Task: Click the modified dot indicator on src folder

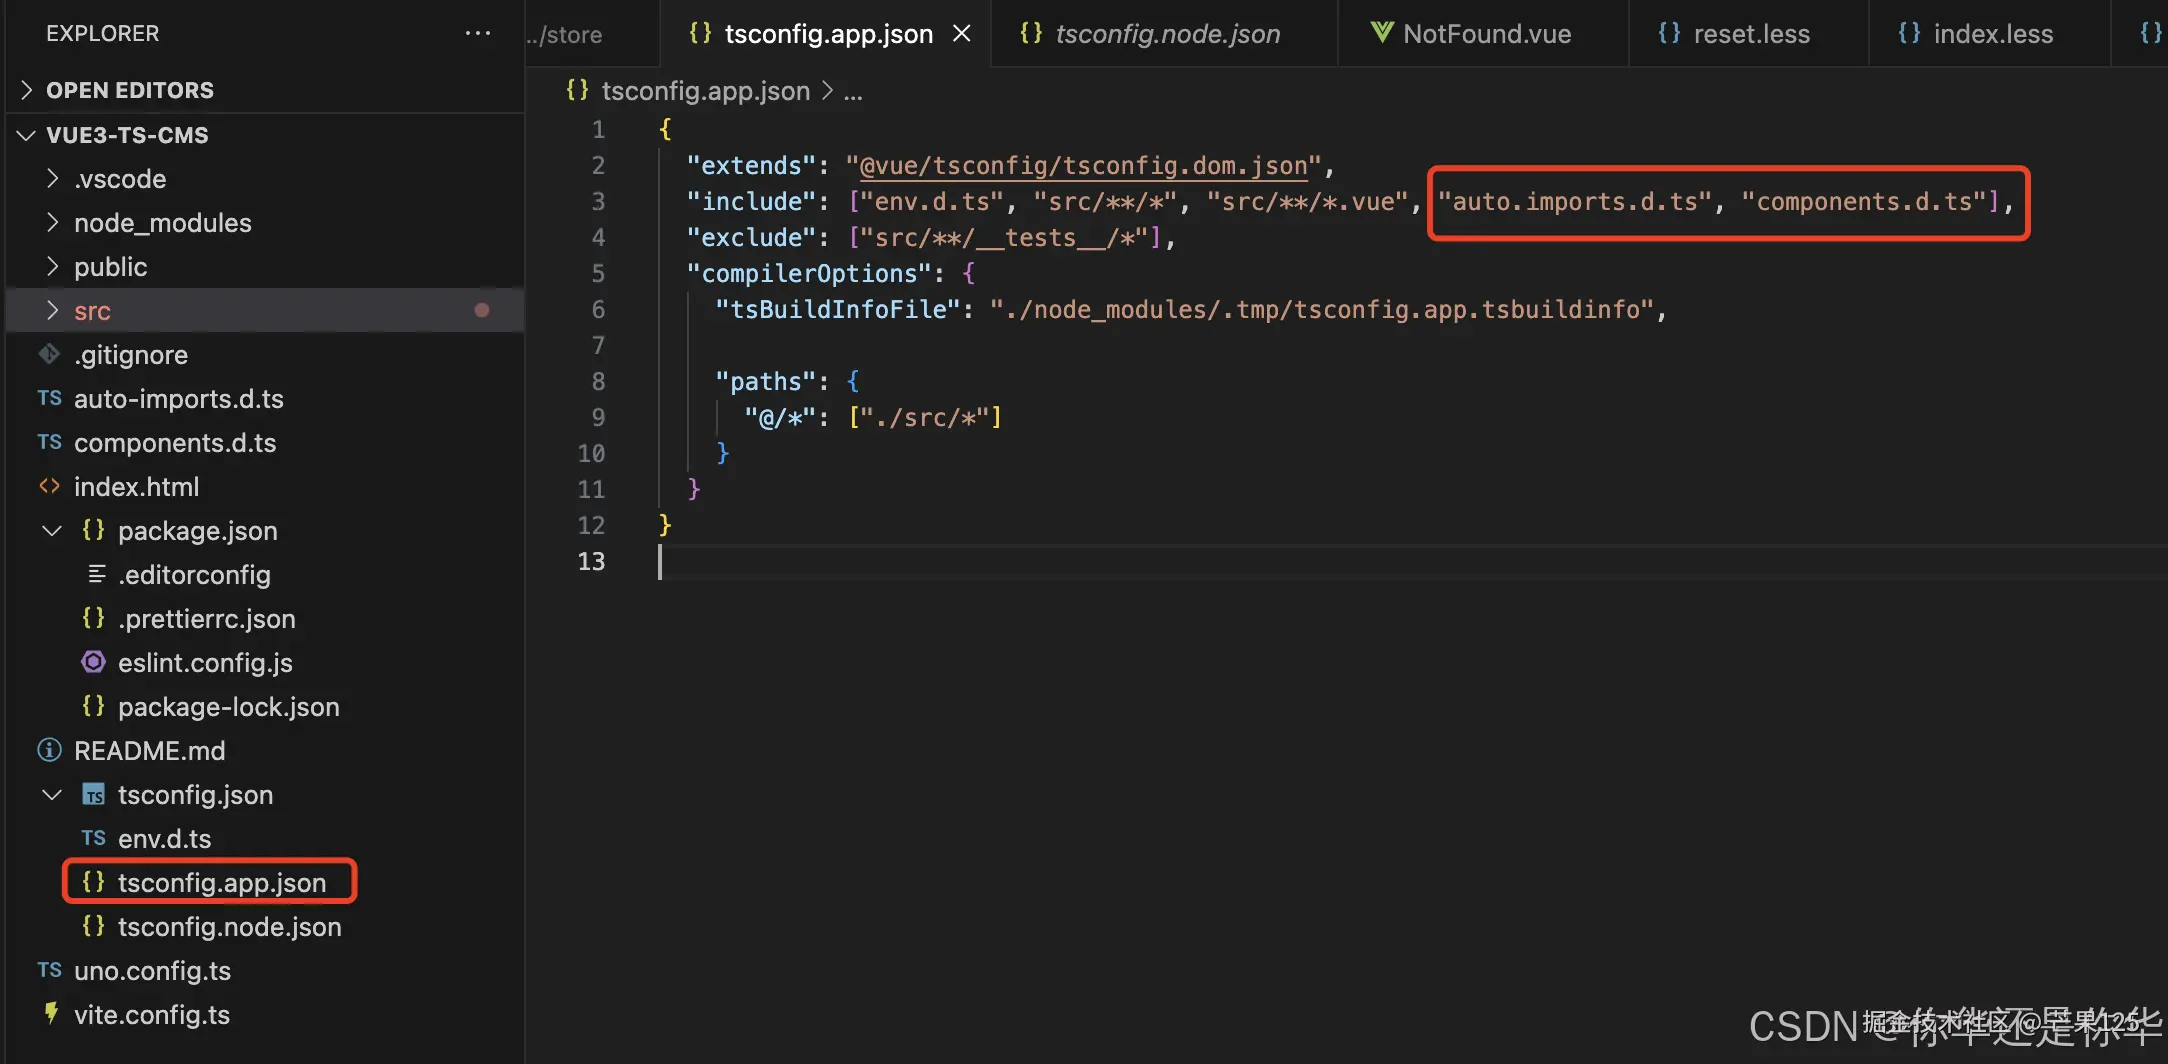Action: [482, 310]
